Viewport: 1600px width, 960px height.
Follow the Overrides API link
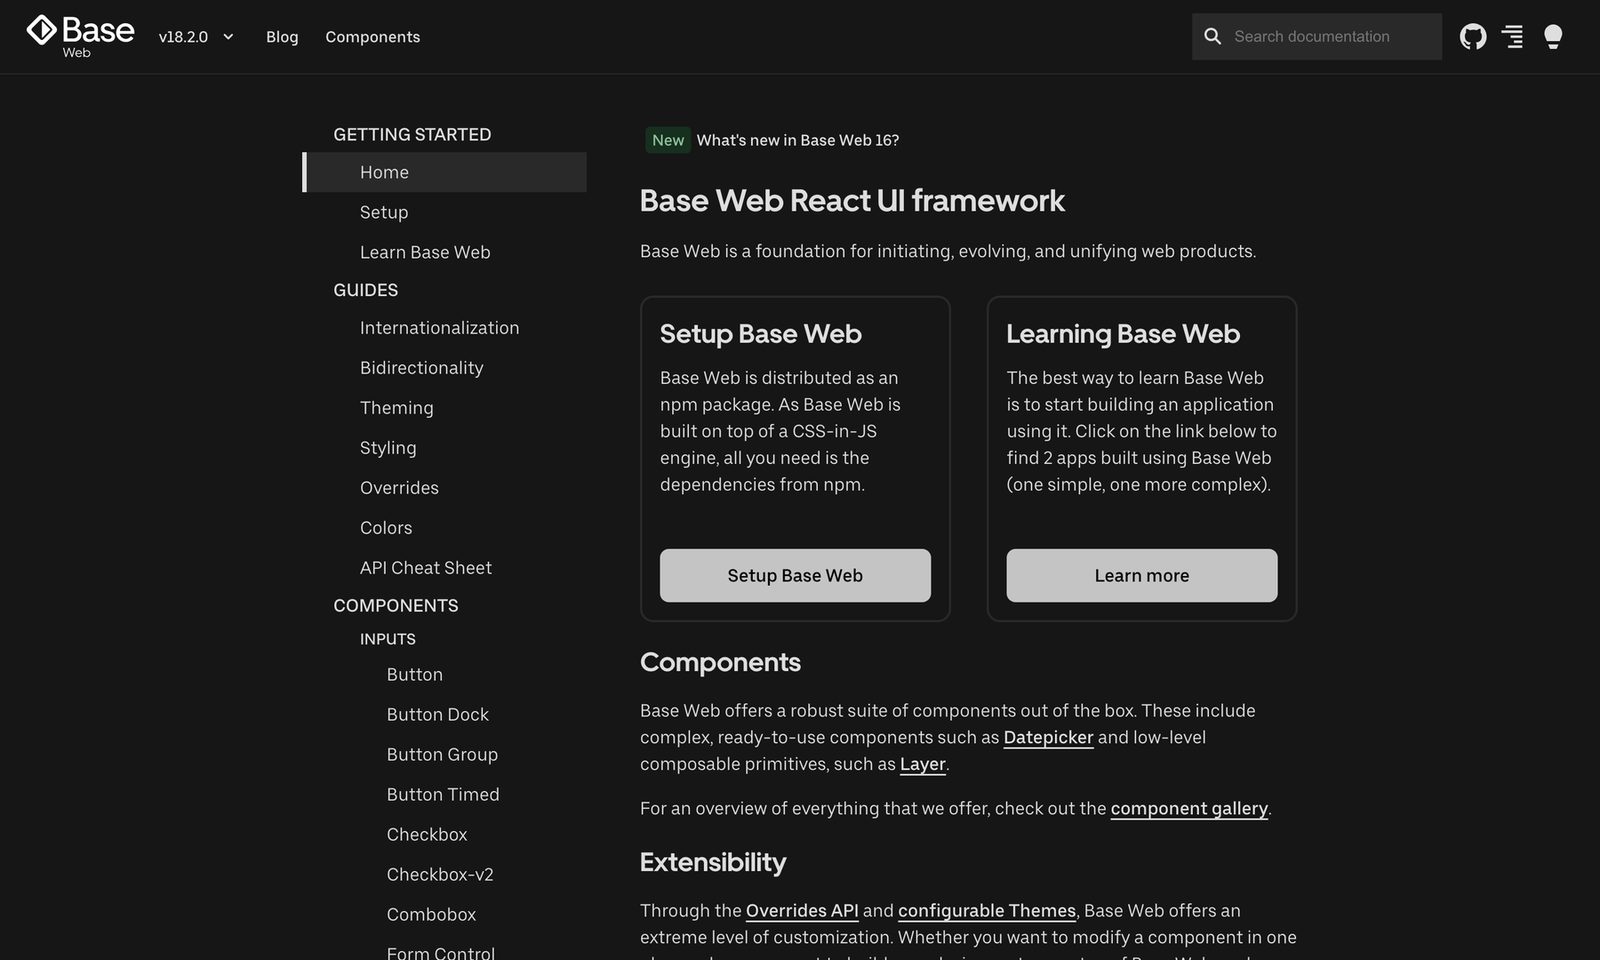pos(802,910)
